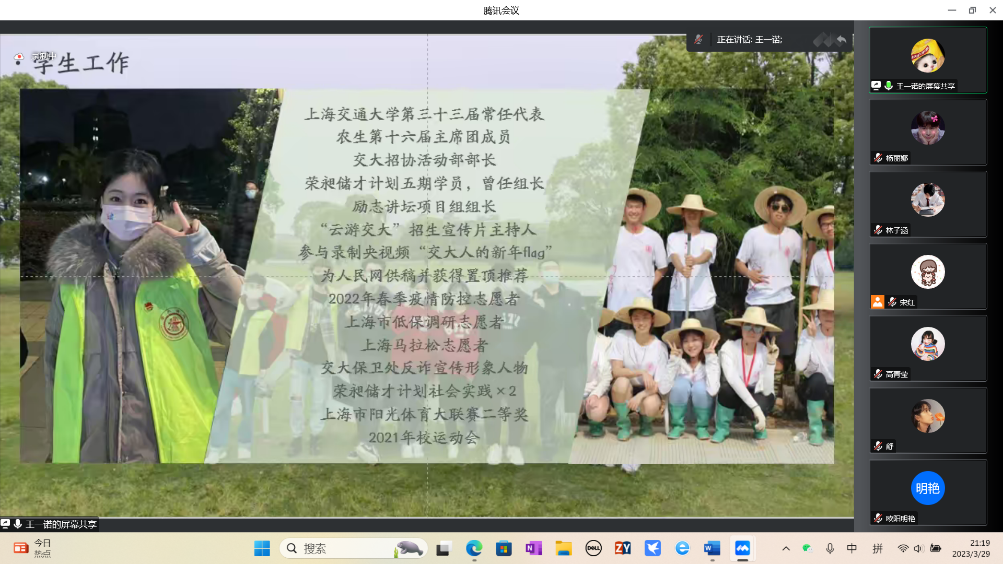Toggle the 拼 pinyin input mode indicator
Image resolution: width=1003 pixels, height=564 pixels.
[x=878, y=548]
